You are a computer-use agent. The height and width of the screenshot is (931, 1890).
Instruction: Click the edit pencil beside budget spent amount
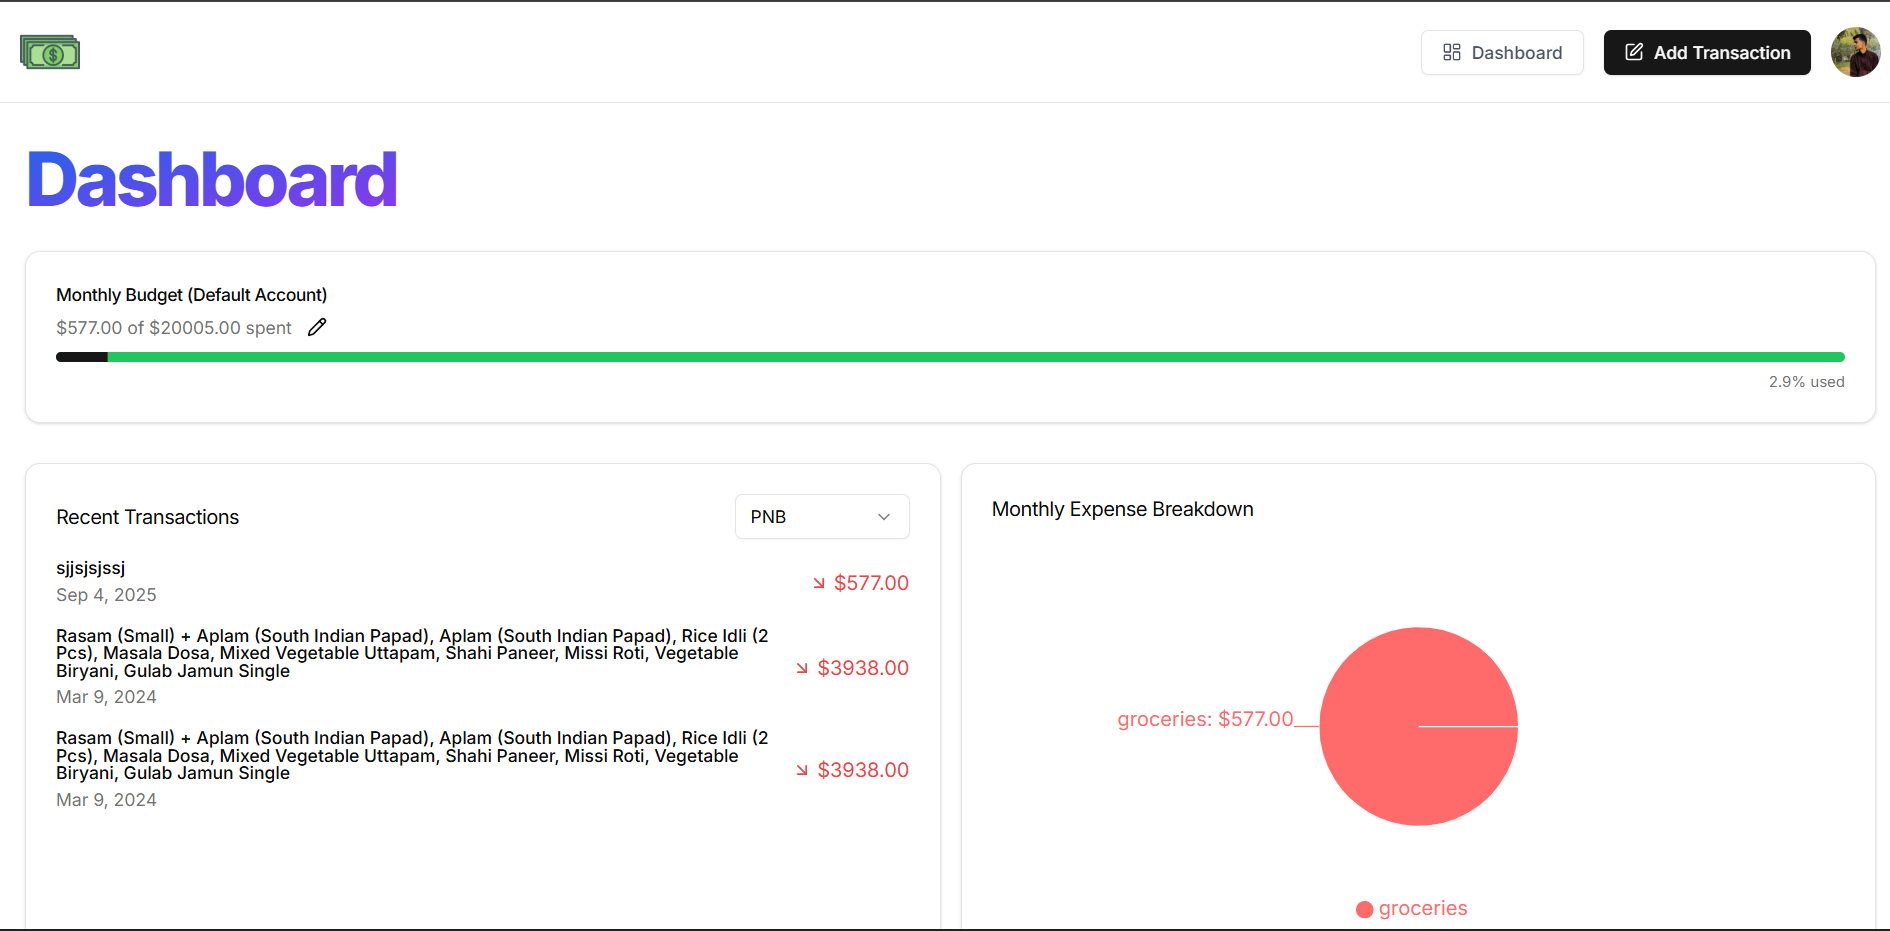point(316,326)
